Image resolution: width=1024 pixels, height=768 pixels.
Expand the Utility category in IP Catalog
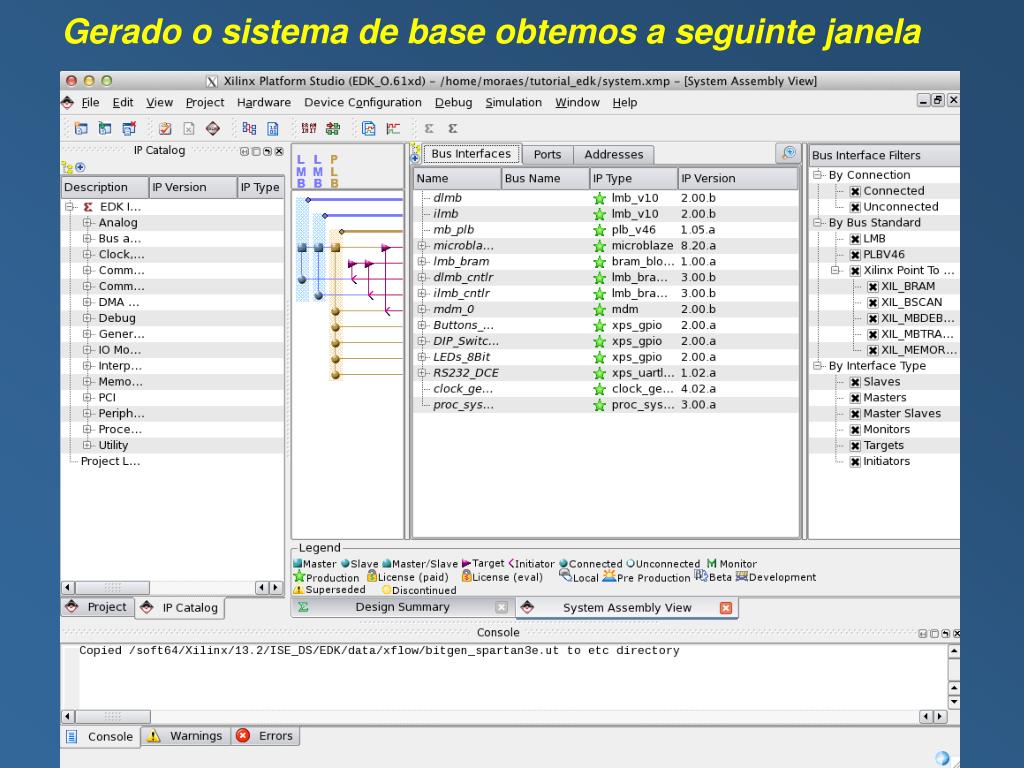coord(87,445)
